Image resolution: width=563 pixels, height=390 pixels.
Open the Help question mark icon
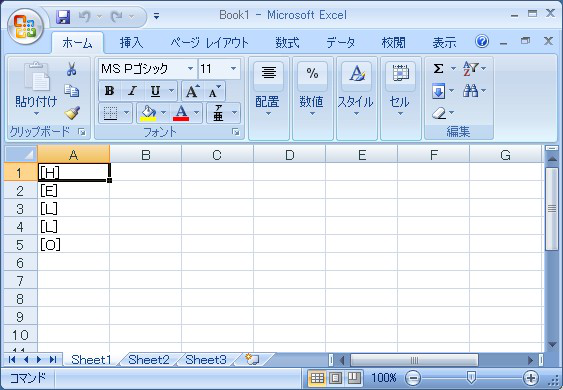(x=482, y=42)
